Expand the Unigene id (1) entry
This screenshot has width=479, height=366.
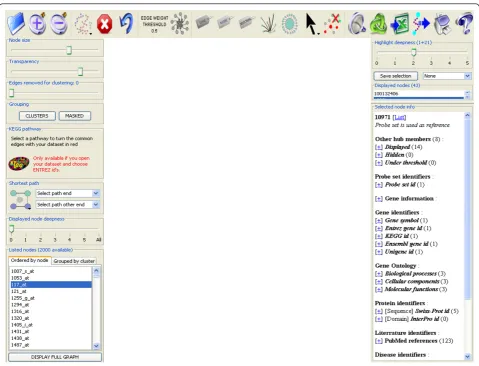pyautogui.click(x=379, y=252)
